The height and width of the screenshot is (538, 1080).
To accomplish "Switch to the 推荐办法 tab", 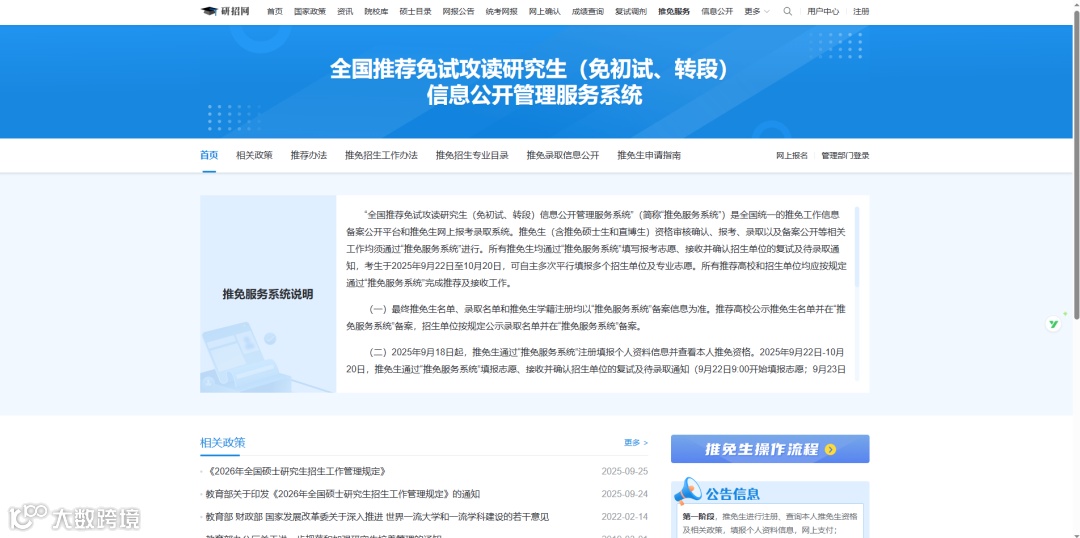I will [x=309, y=155].
